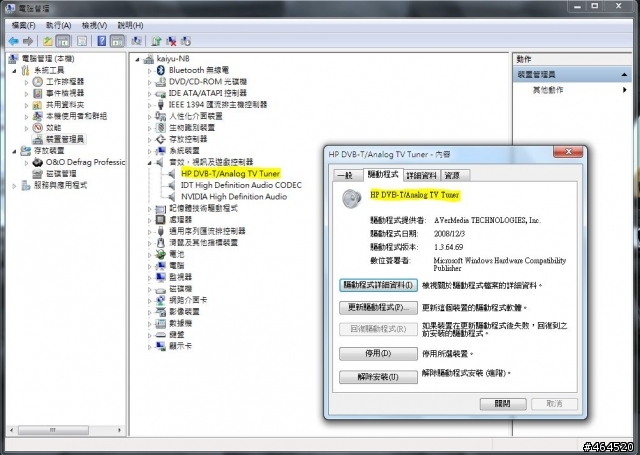
Task: Collapse the kaiyu-NB computer root node
Action: click(138, 60)
